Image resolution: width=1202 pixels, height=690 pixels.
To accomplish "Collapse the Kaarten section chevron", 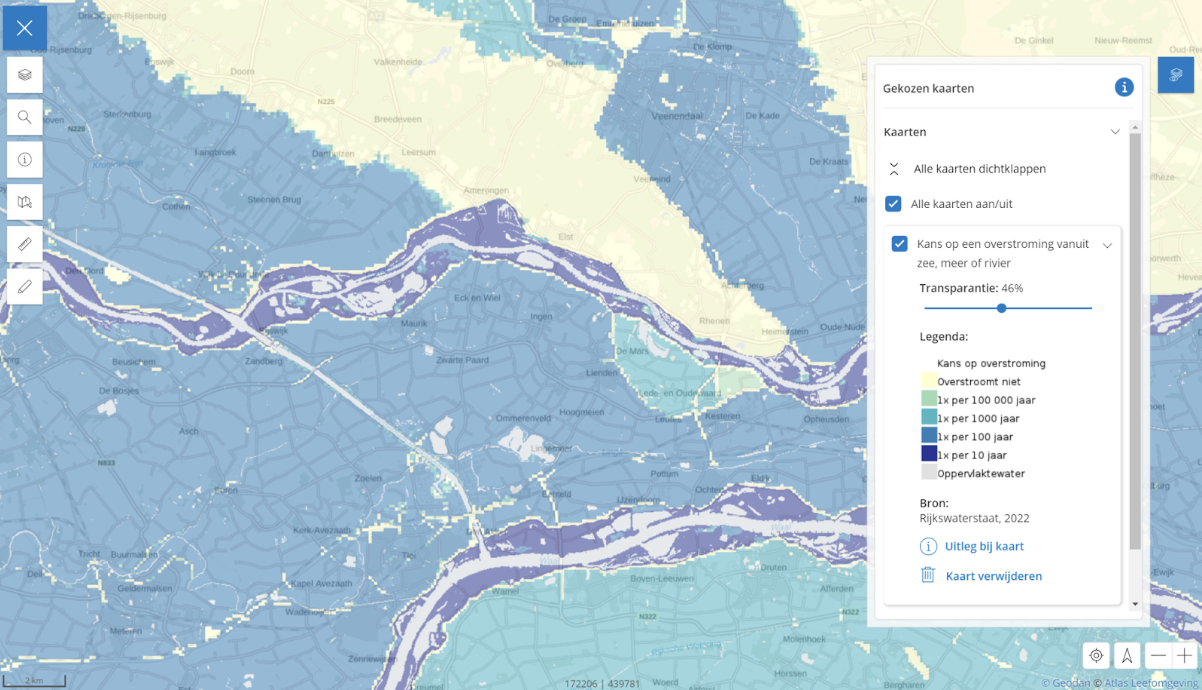I will pyautogui.click(x=1115, y=132).
